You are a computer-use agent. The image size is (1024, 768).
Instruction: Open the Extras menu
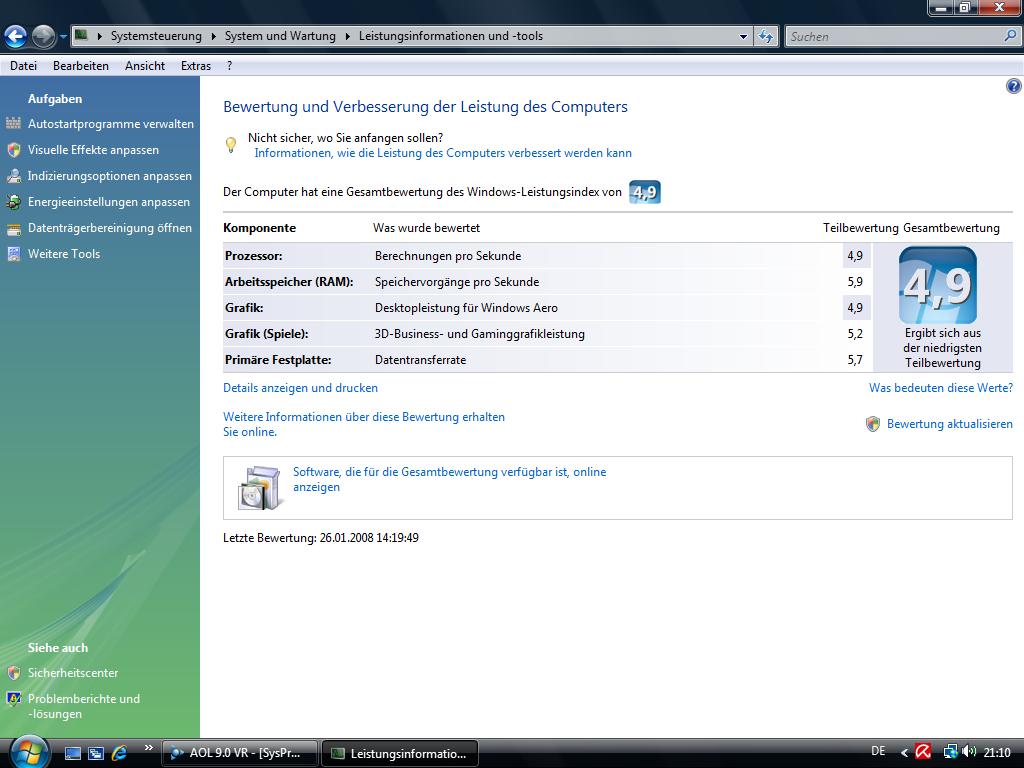click(196, 66)
